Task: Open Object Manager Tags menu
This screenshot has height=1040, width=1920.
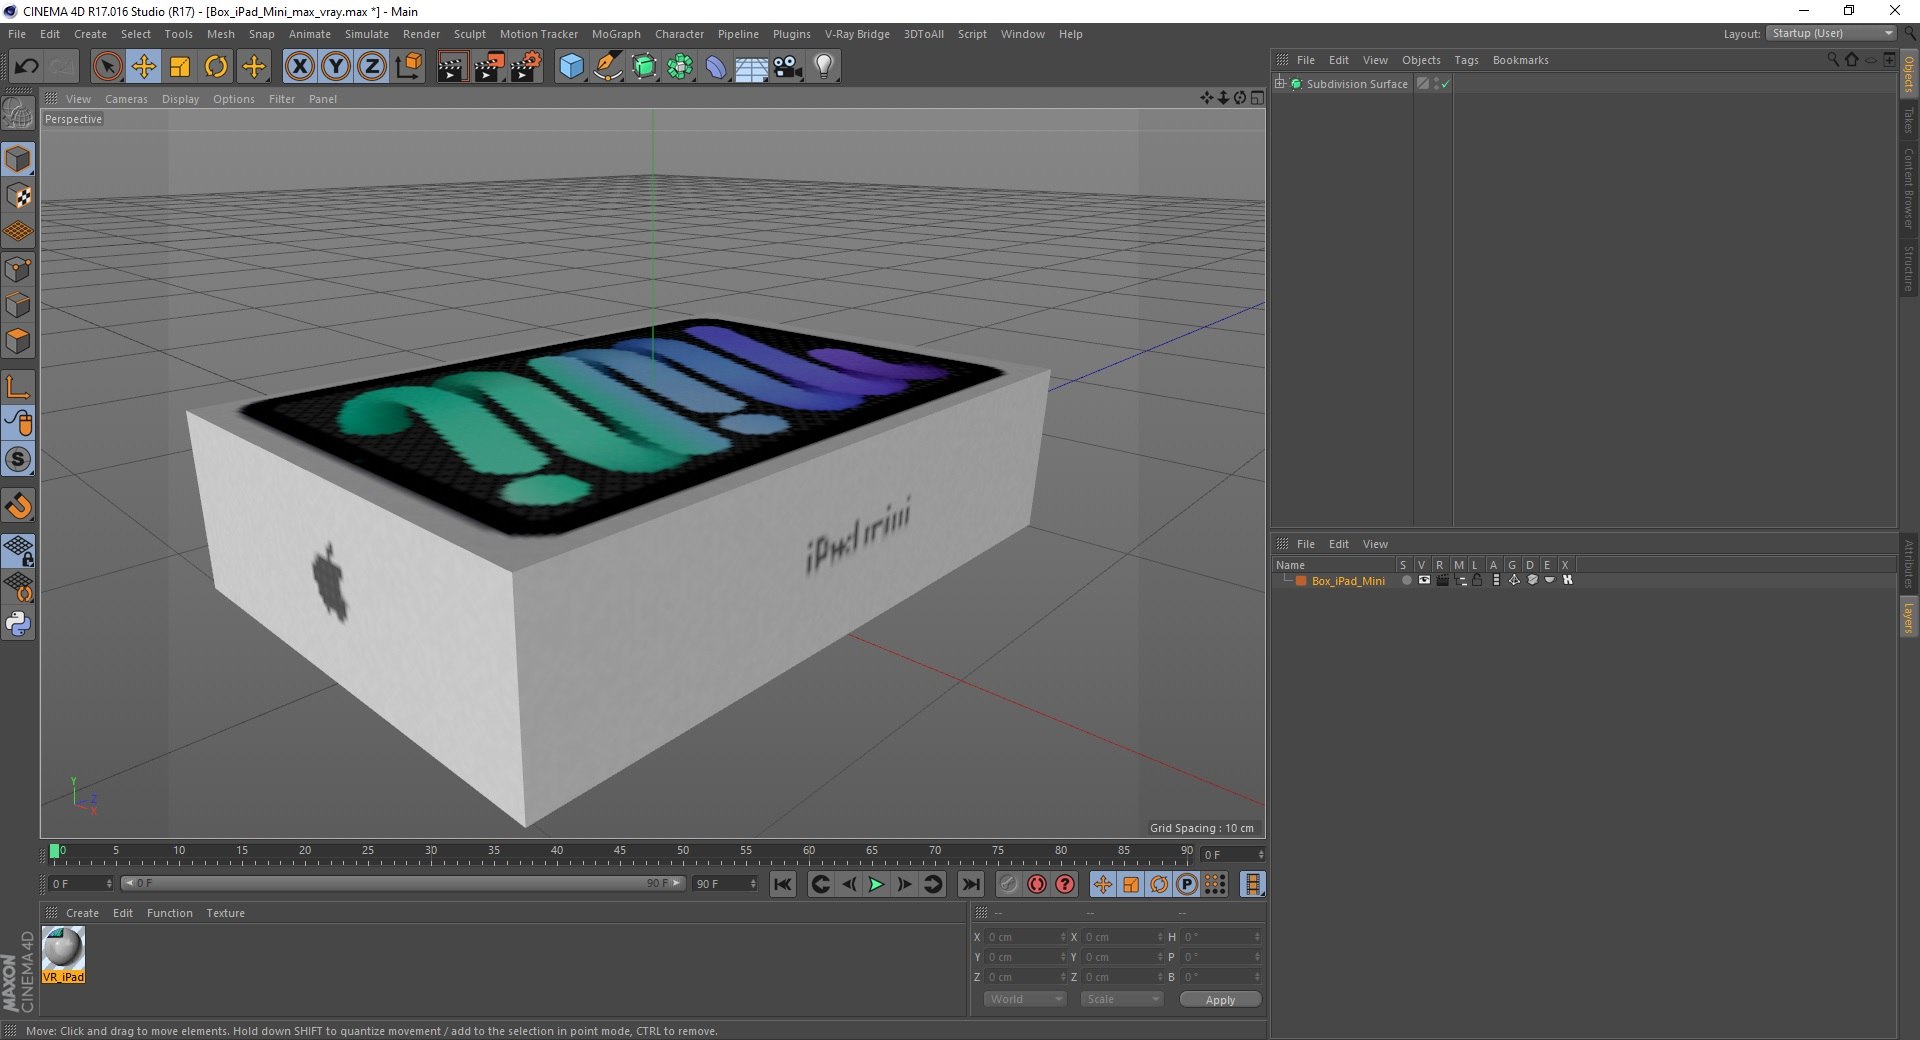Action: click(x=1466, y=60)
